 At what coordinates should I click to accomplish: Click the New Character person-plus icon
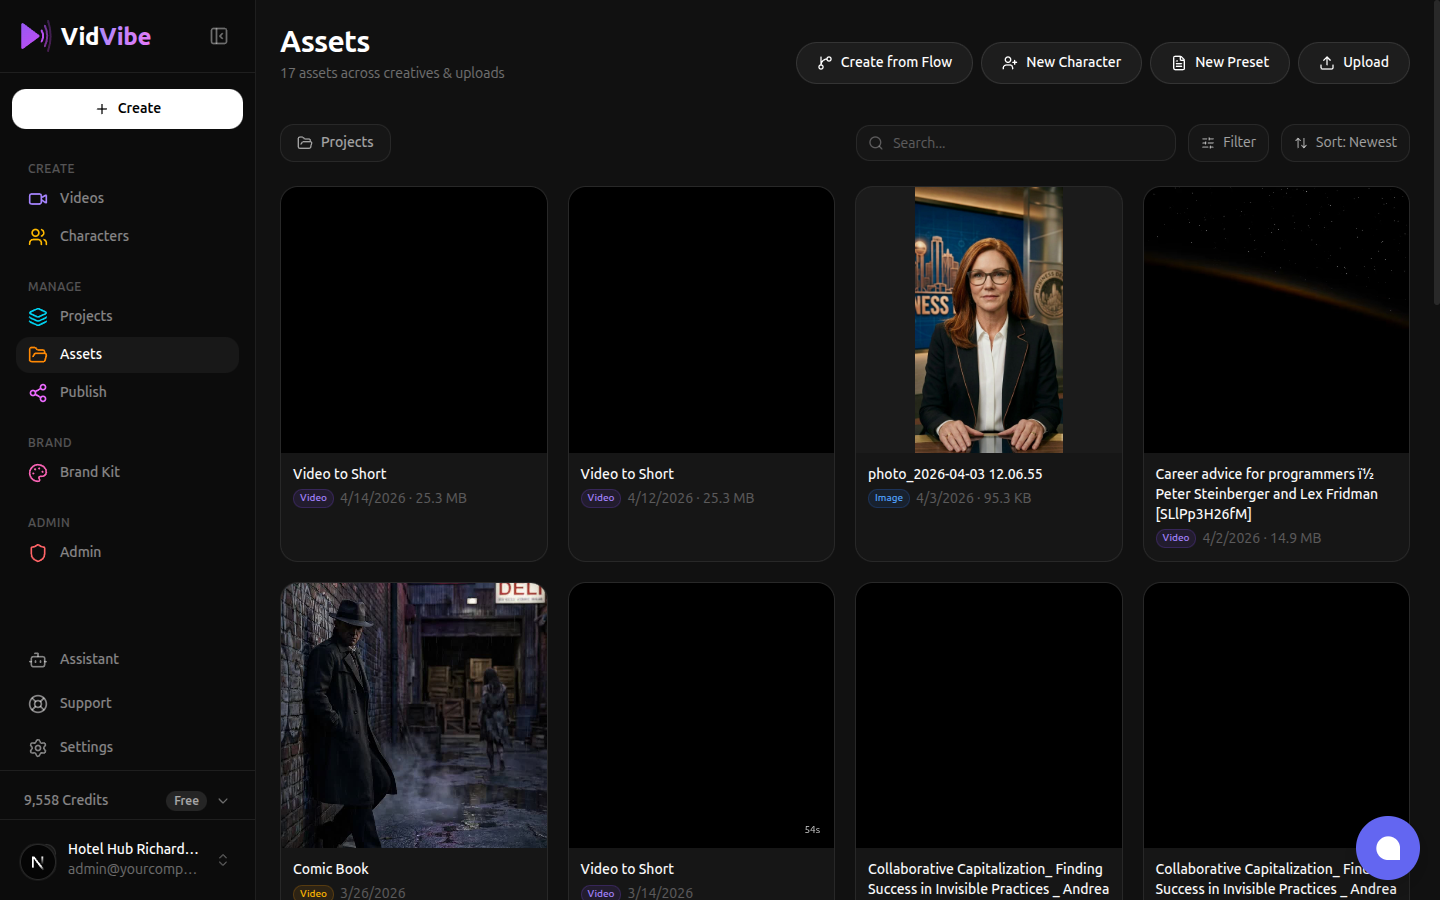coord(1010,63)
